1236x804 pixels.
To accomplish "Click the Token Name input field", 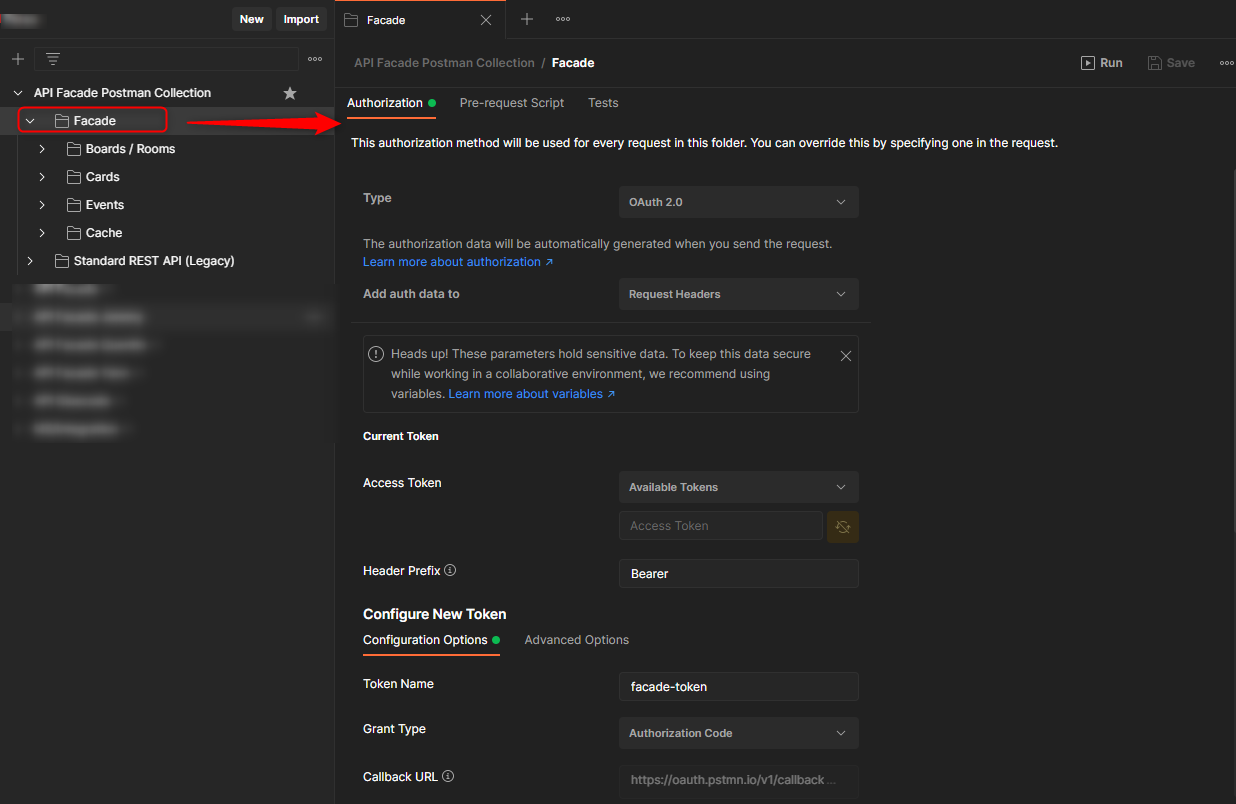I will [x=738, y=687].
